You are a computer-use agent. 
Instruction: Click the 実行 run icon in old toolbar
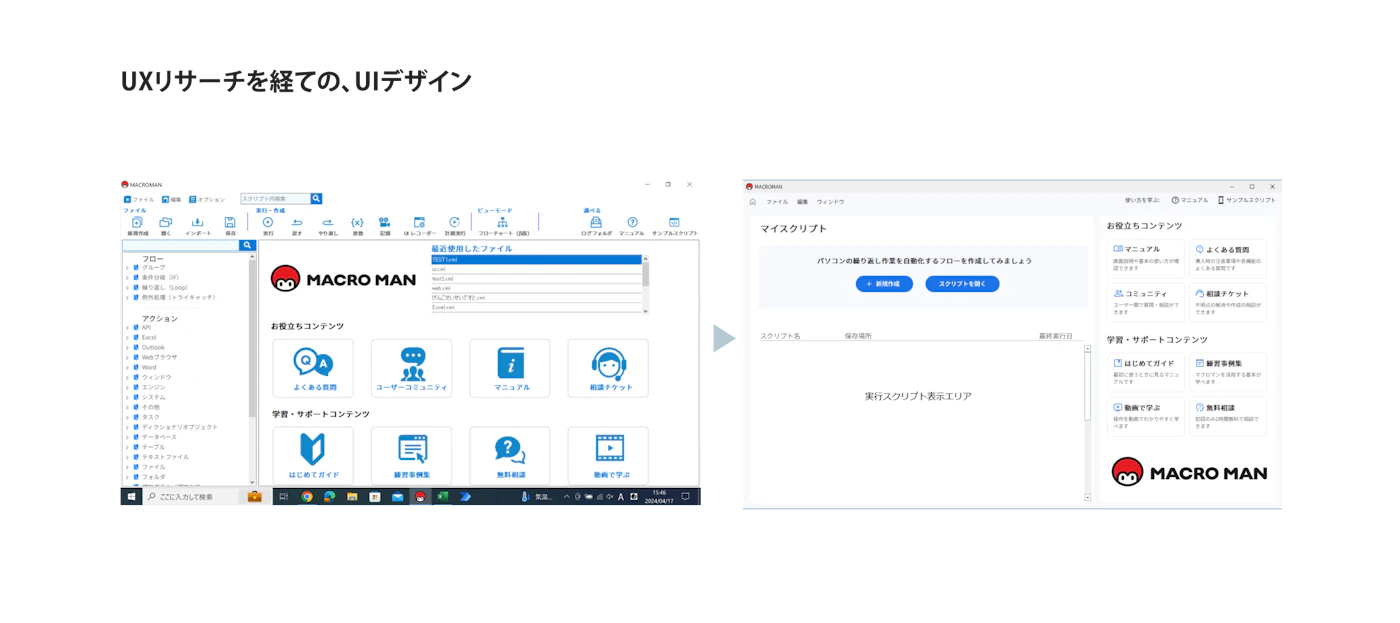click(268, 223)
